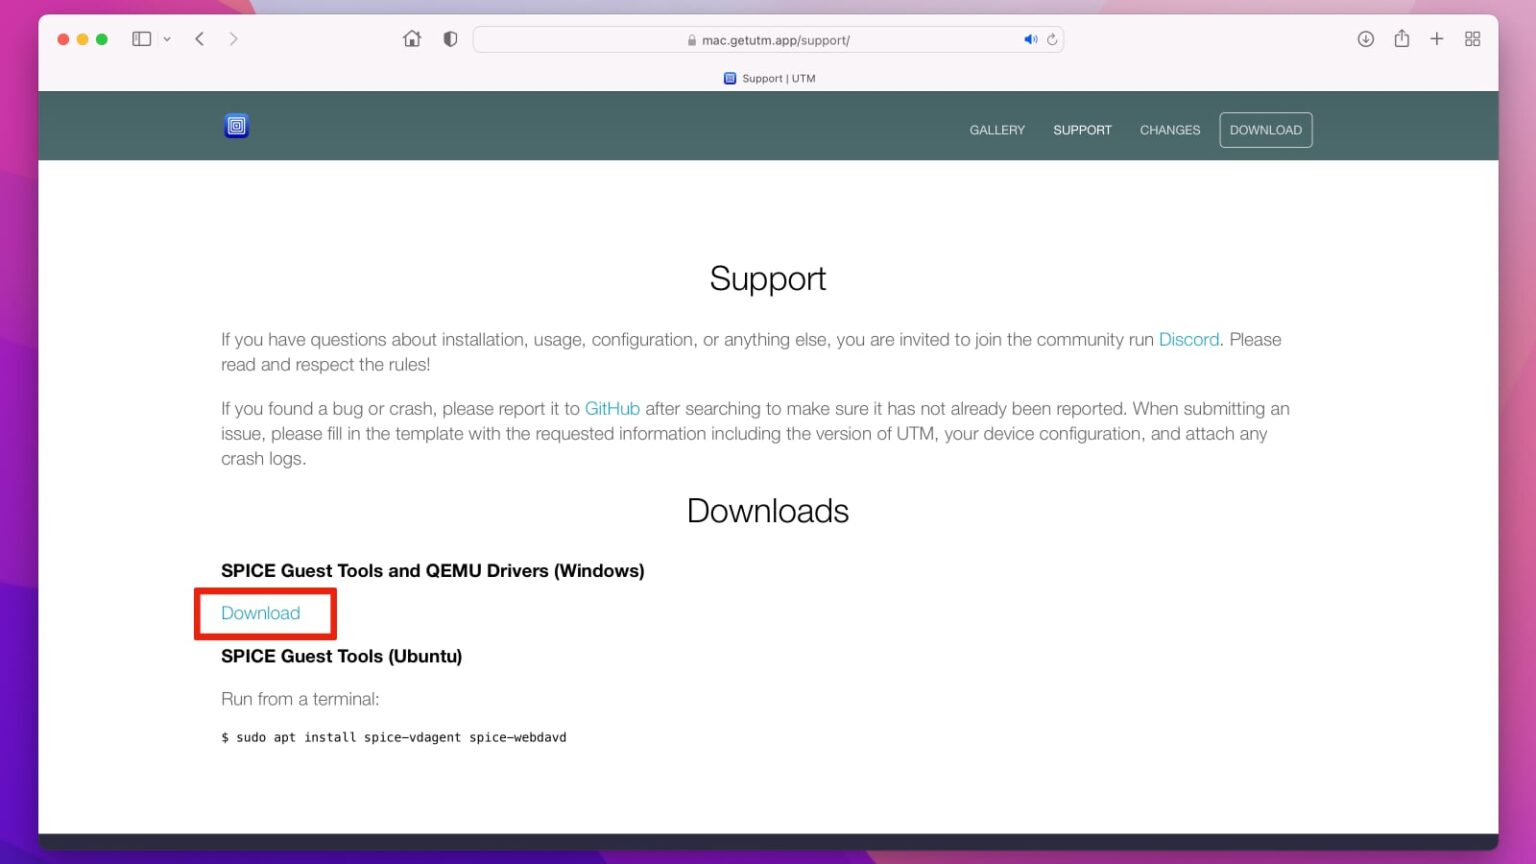Reload the current page
1536x864 pixels.
1052,40
